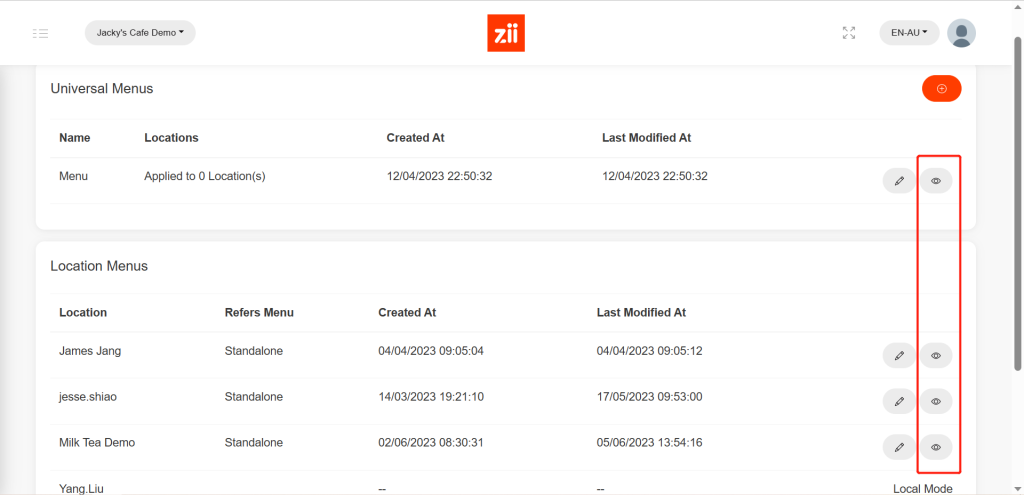Click the edit pencil for Universal Menu row
Image resolution: width=1024 pixels, height=495 pixels.
(899, 181)
